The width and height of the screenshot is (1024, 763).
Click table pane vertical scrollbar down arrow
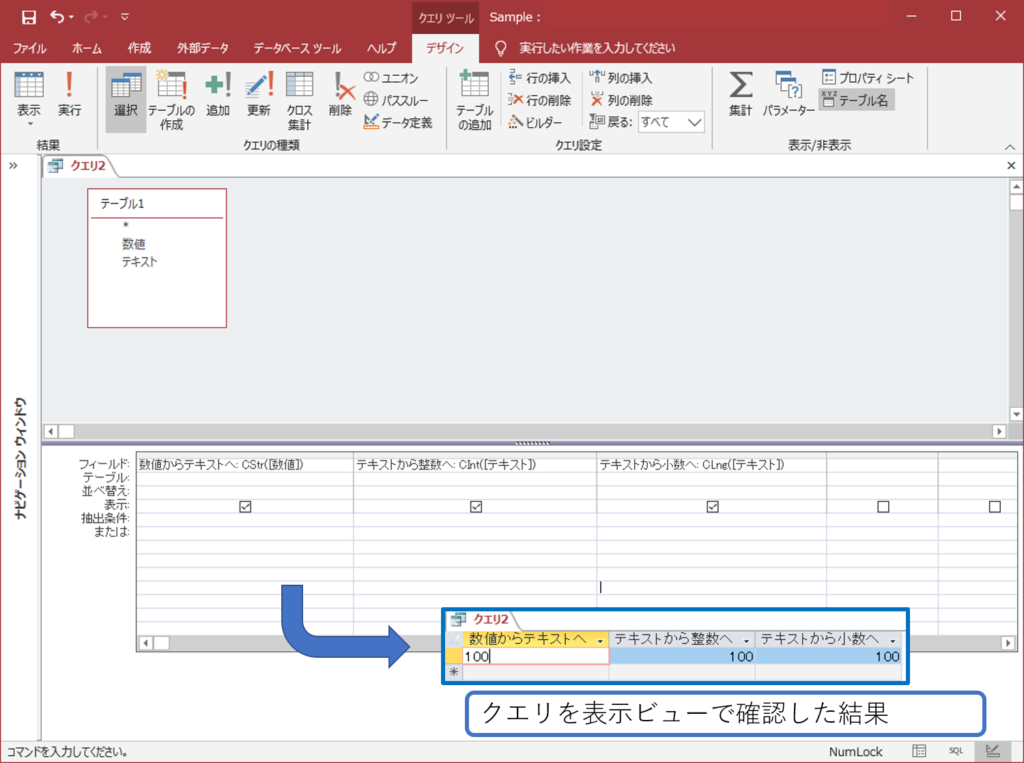(x=1016, y=414)
